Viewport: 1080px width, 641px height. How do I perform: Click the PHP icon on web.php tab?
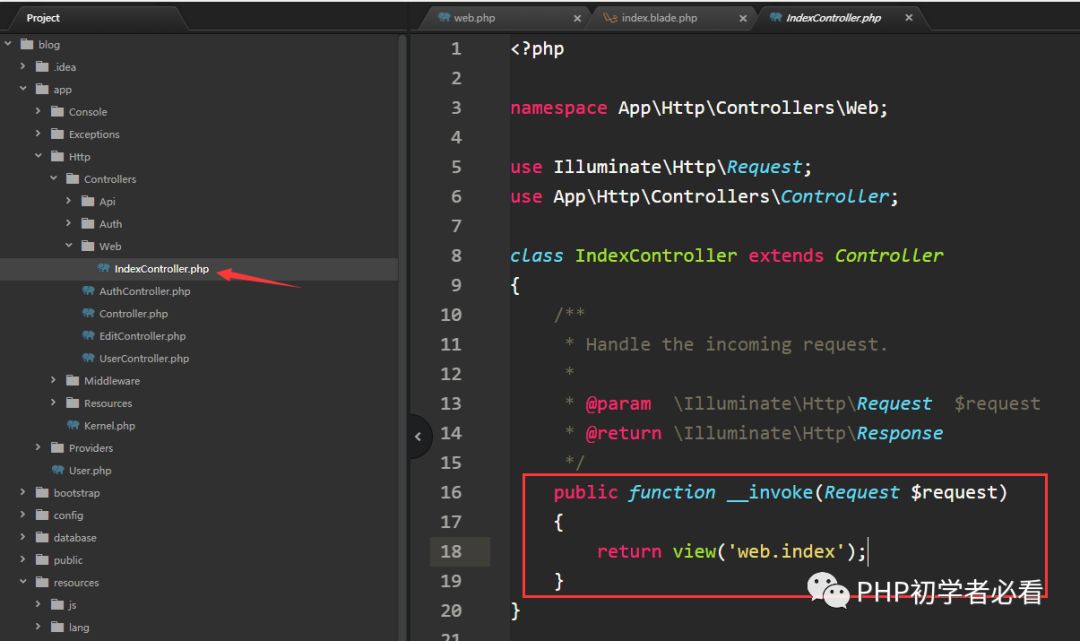pos(444,17)
